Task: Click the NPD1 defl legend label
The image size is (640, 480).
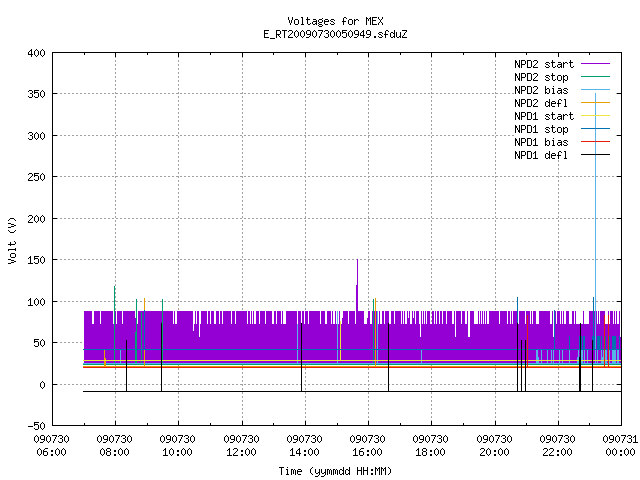Action: point(541,156)
